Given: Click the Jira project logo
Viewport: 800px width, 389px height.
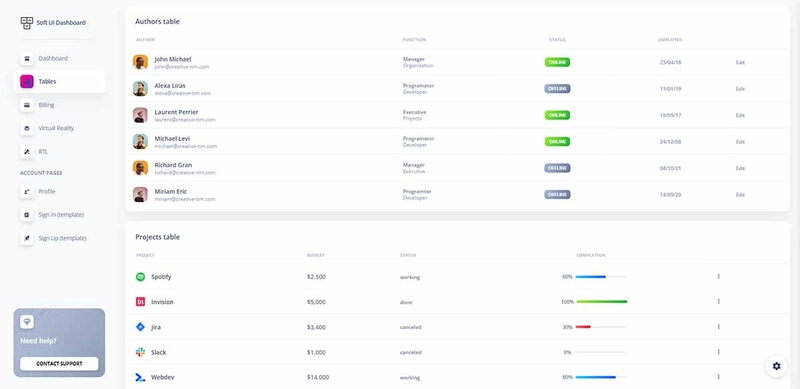Looking at the screenshot, I should tap(140, 327).
